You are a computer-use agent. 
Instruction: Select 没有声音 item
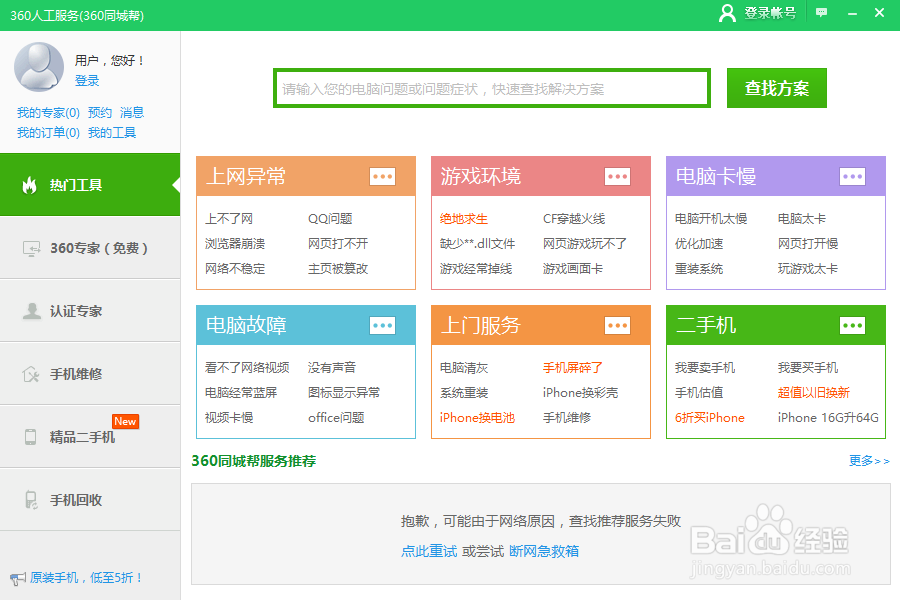[332, 367]
